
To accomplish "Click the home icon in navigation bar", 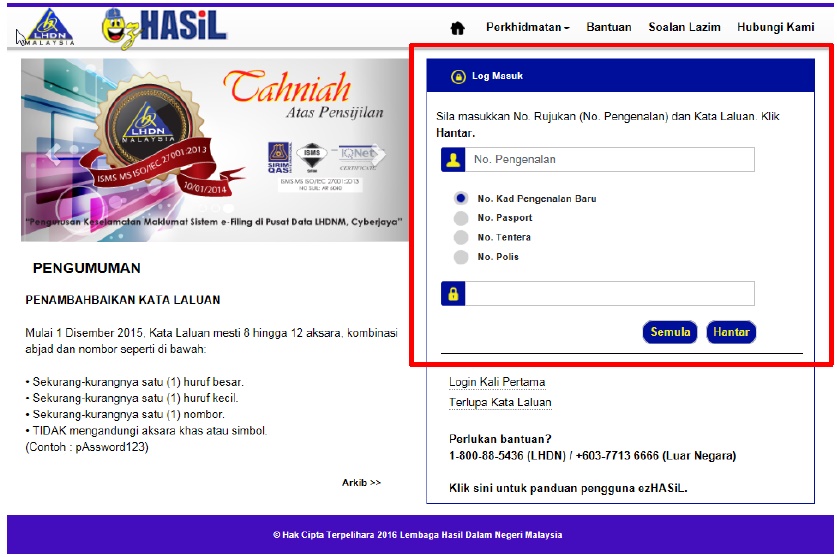I will coord(457,28).
